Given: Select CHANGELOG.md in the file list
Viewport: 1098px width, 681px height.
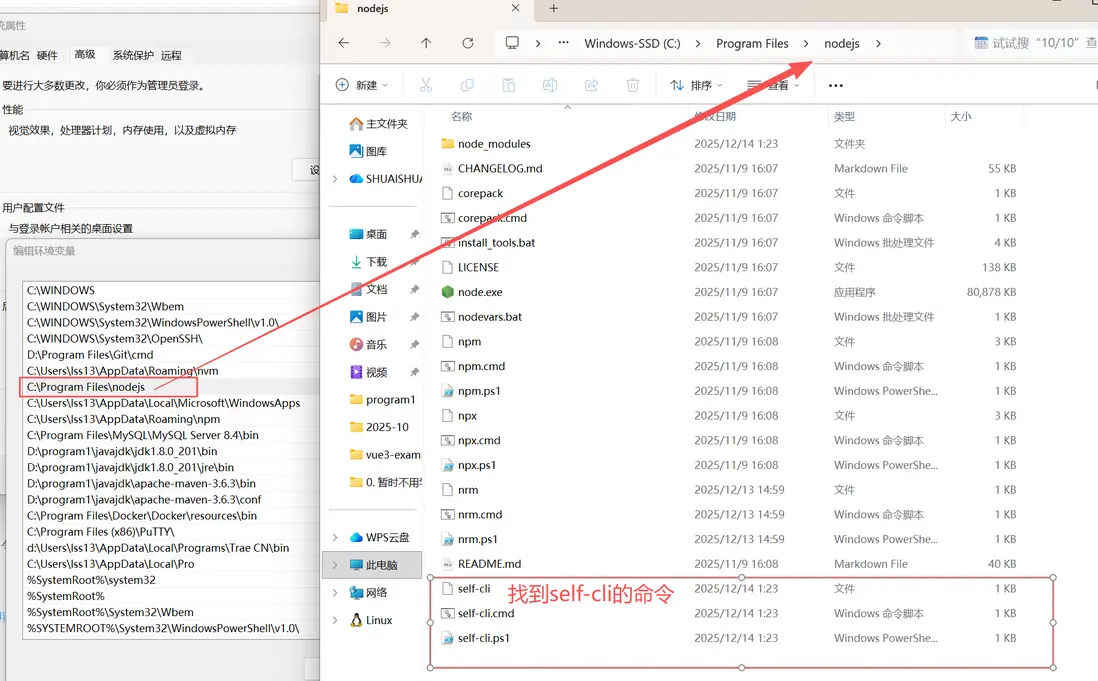Looking at the screenshot, I should pos(500,169).
